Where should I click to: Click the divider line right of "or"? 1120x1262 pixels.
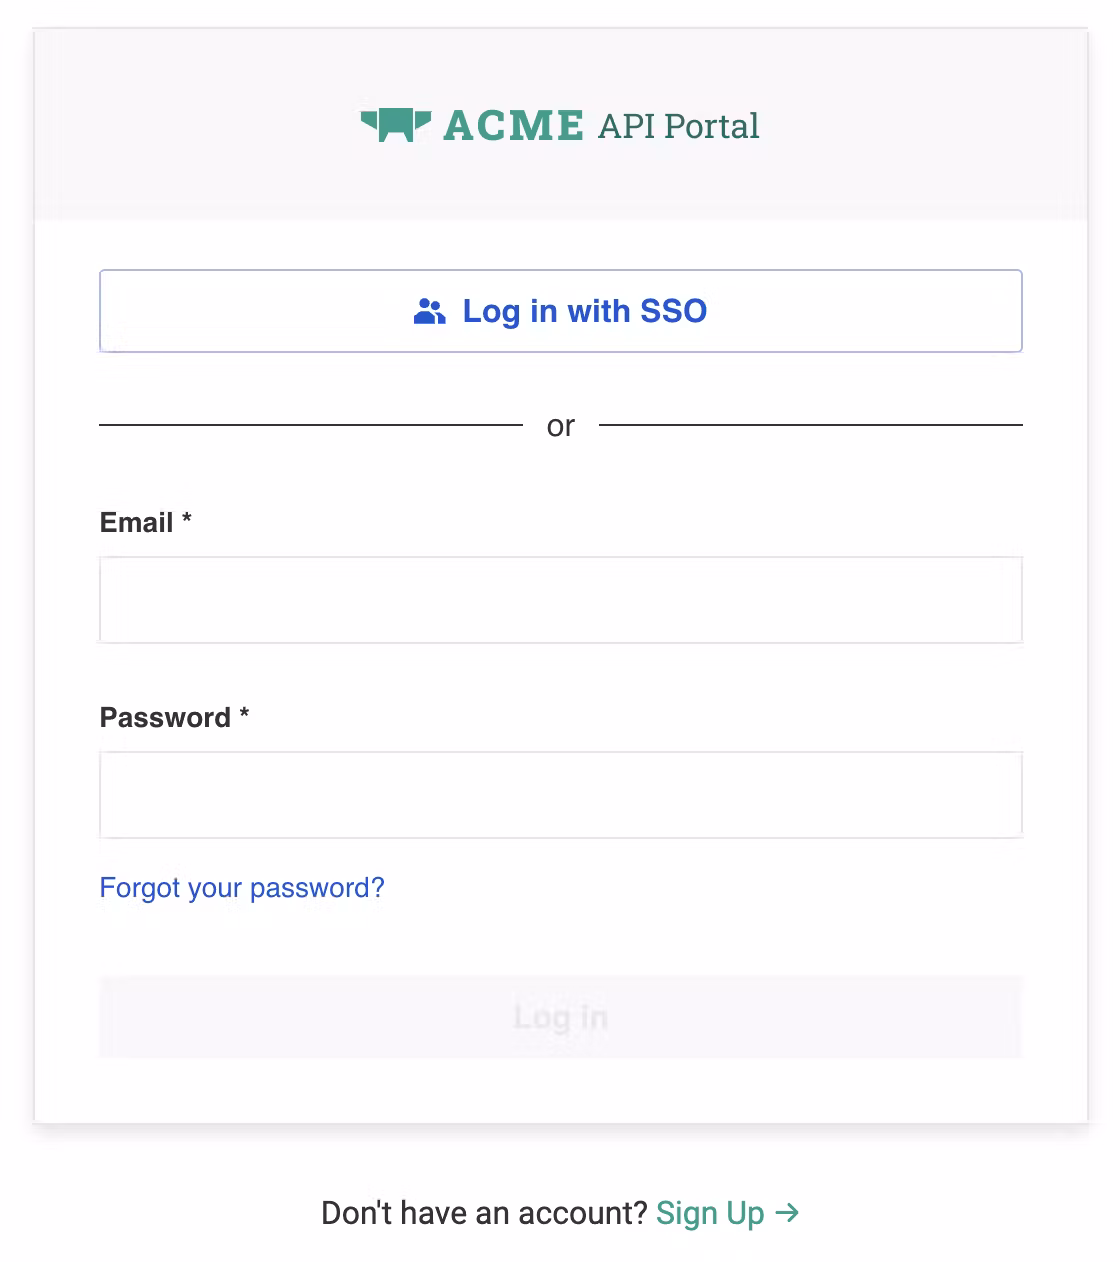click(x=810, y=425)
